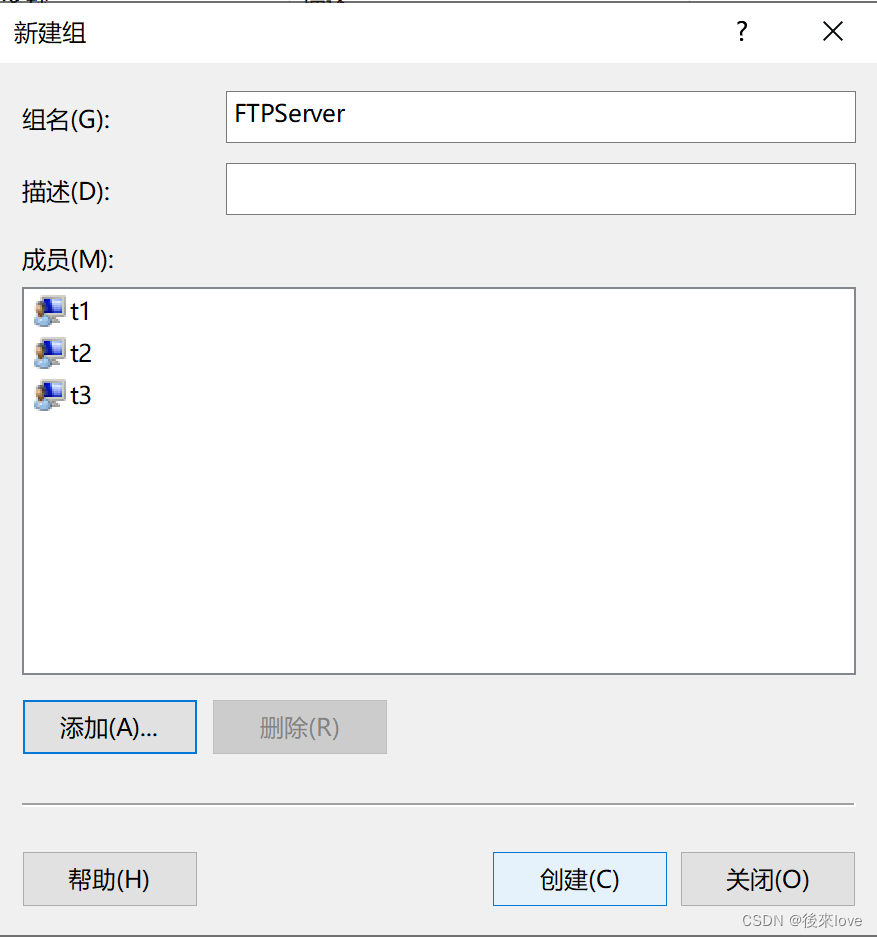This screenshot has height=938, width=877.
Task: Click 关闭(O) to dismiss the dialog
Action: (768, 879)
